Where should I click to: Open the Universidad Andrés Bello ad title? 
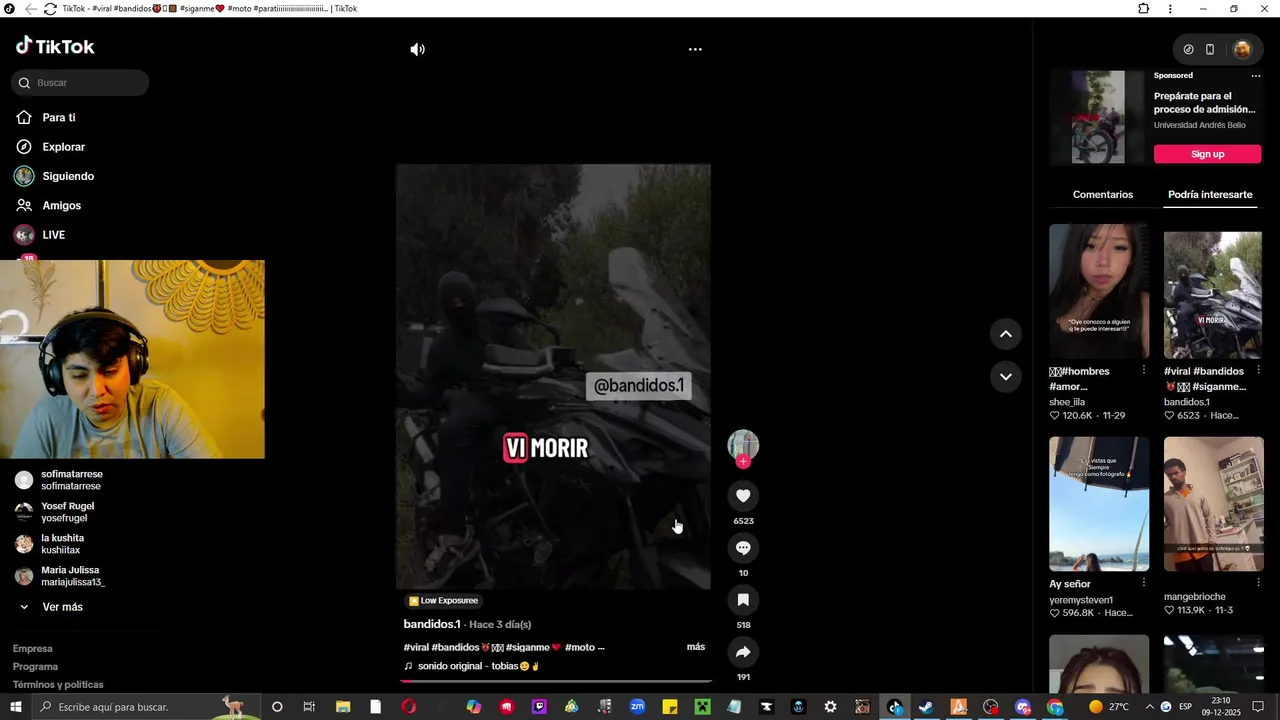pos(1204,103)
